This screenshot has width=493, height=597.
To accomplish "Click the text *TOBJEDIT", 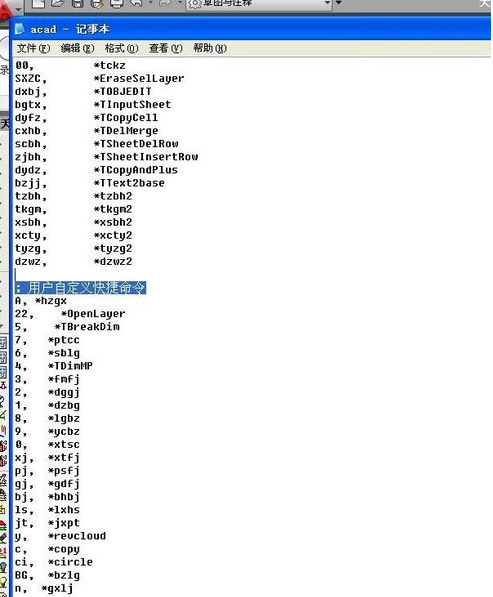I will 123,91.
